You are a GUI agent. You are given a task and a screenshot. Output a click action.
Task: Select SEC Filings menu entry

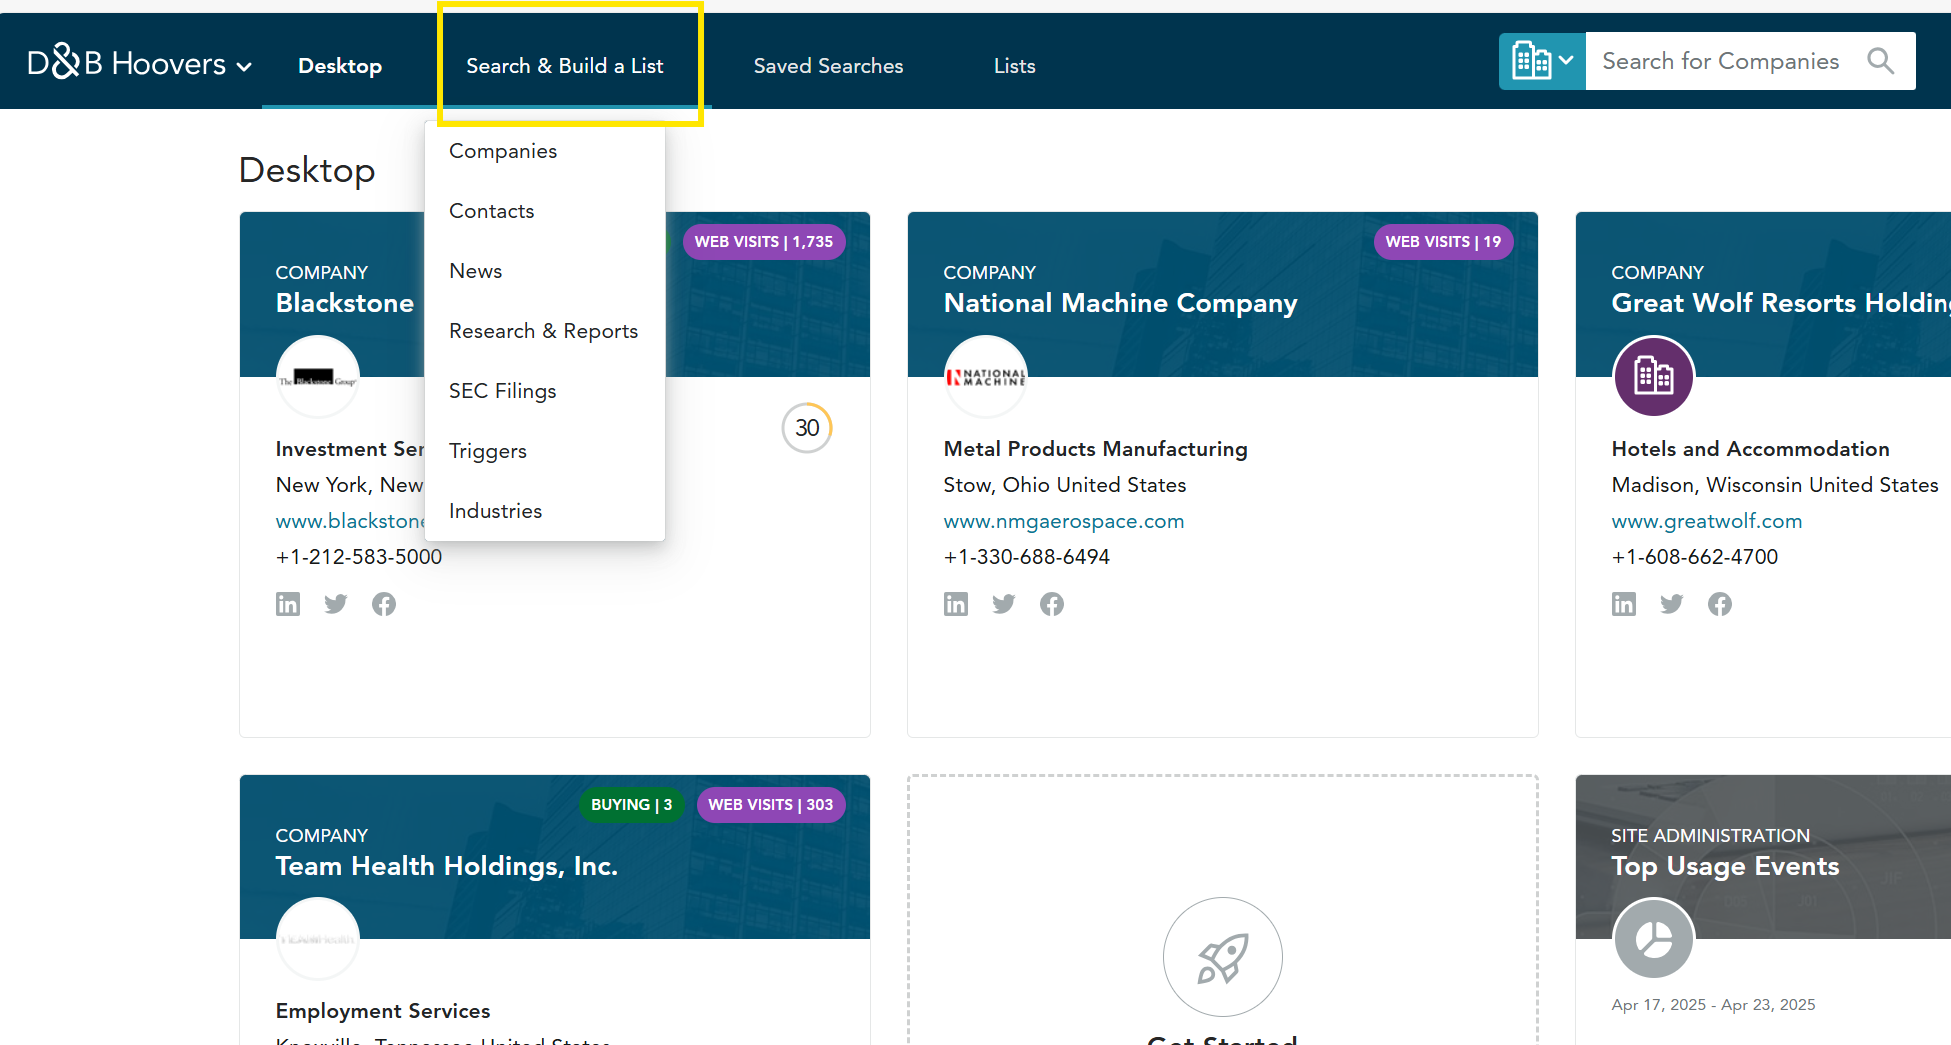point(545,391)
